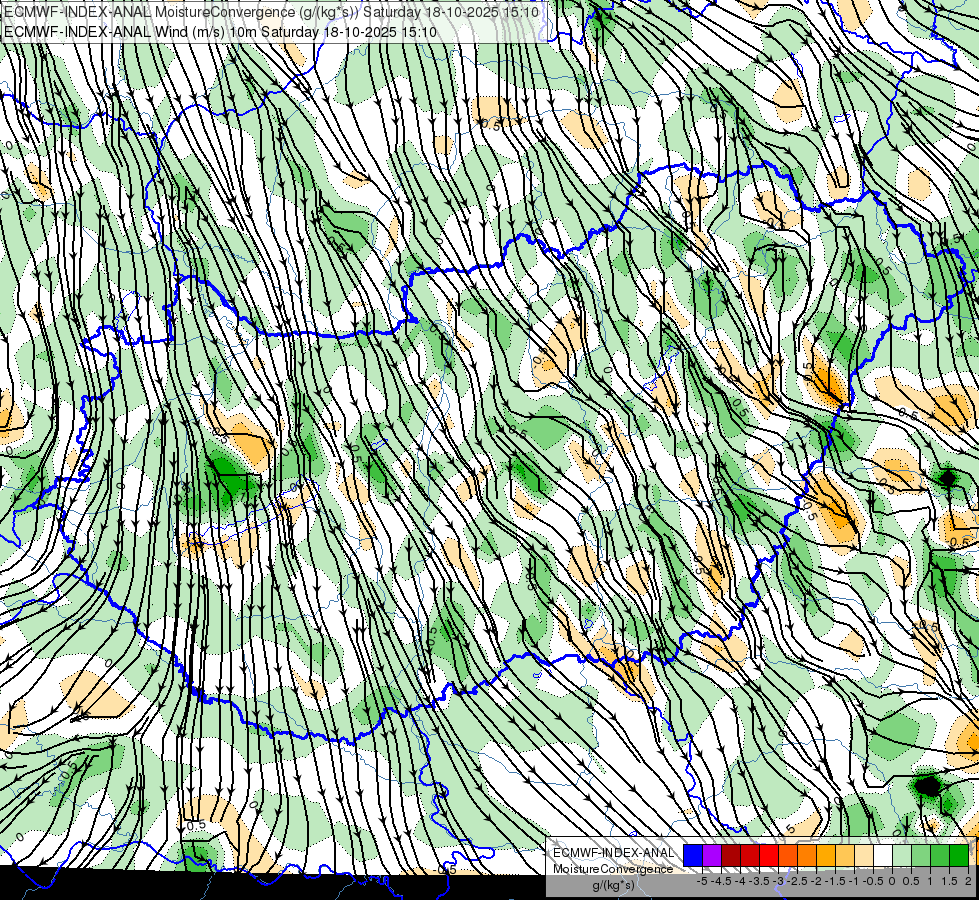The image size is (979, 900).
Task: Click the MoistureConvergence title line at top
Action: (x=272, y=12)
